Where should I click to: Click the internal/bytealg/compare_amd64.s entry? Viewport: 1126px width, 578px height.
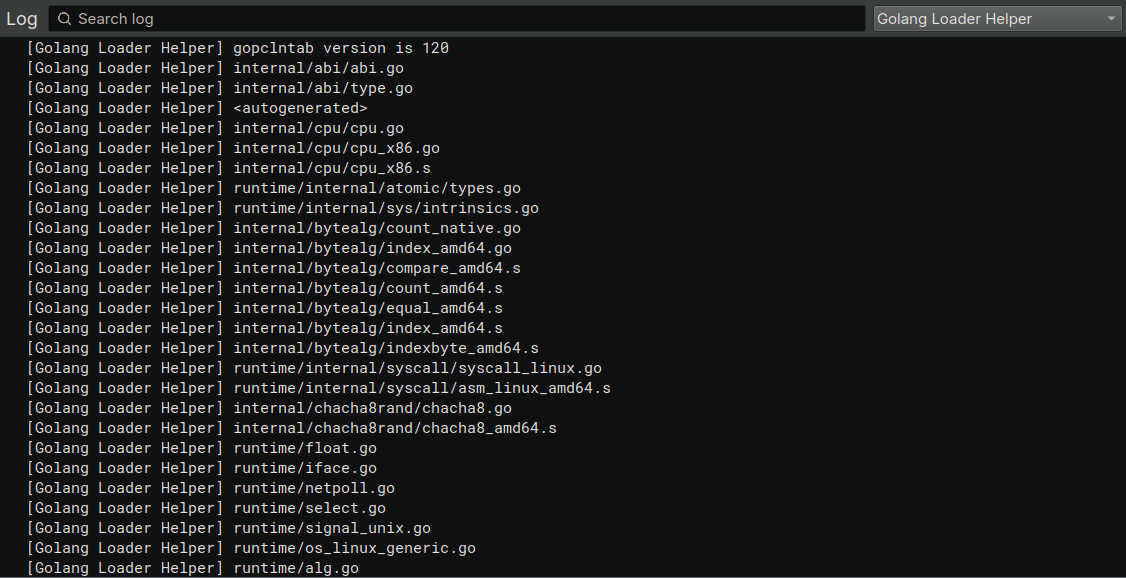point(274,268)
